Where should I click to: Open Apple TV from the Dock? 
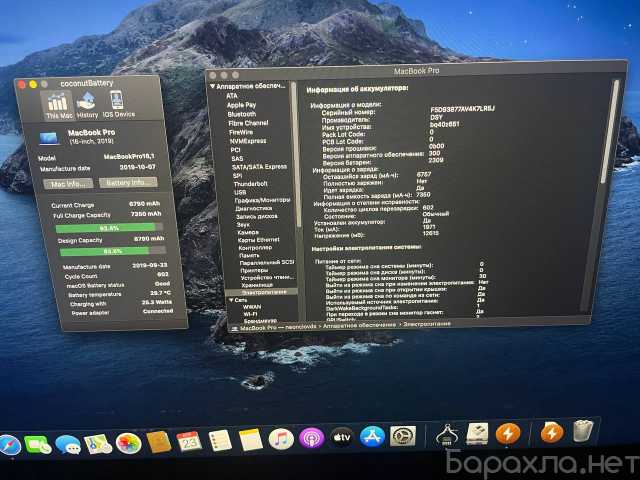[x=342, y=438]
